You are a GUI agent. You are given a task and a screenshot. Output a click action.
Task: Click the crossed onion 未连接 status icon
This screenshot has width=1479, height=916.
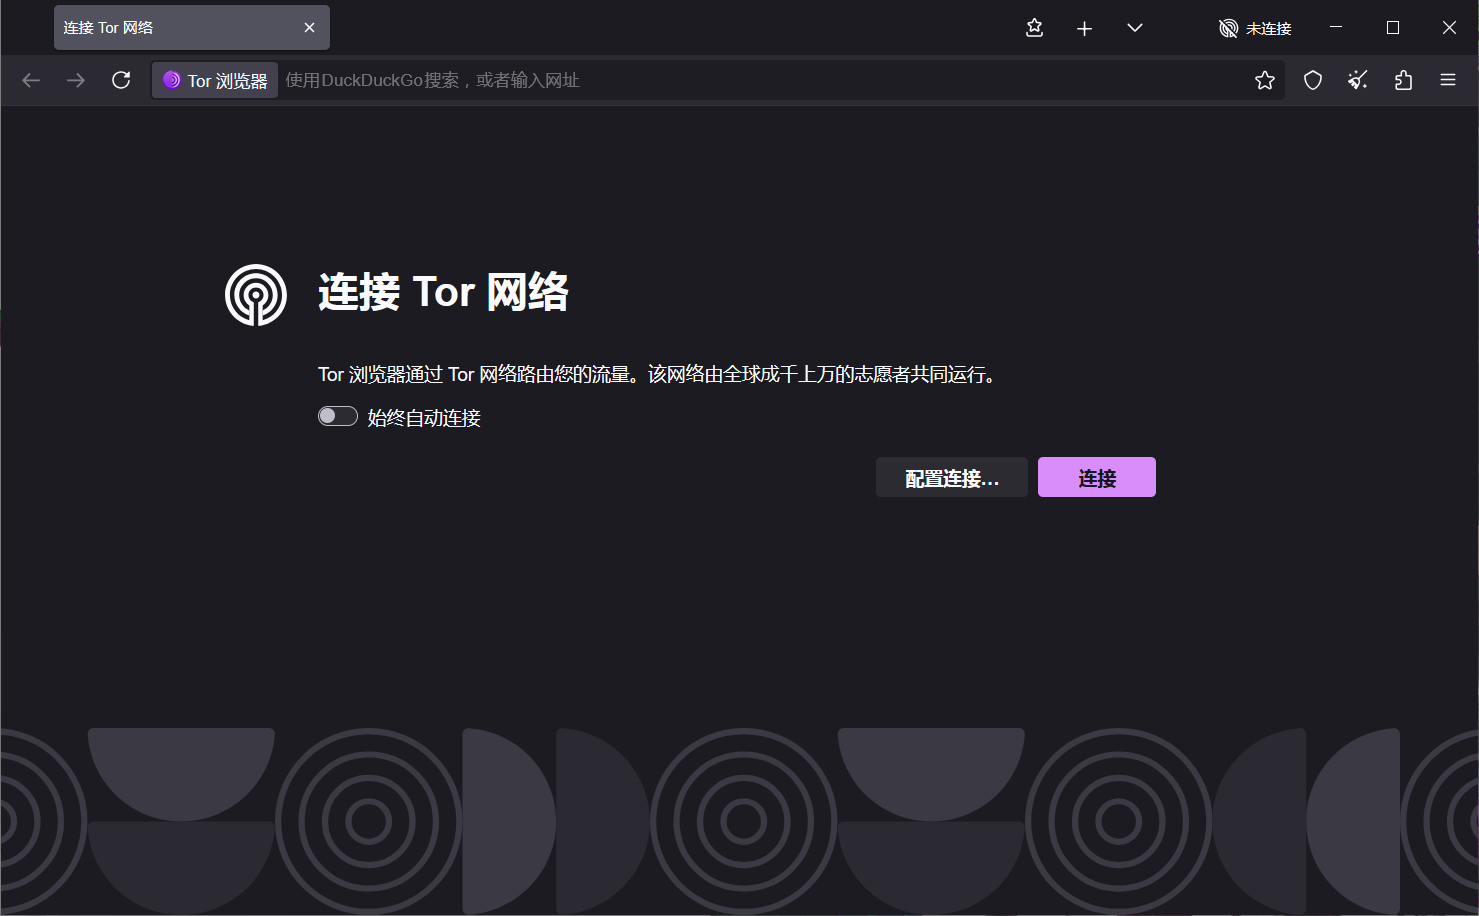1228,28
